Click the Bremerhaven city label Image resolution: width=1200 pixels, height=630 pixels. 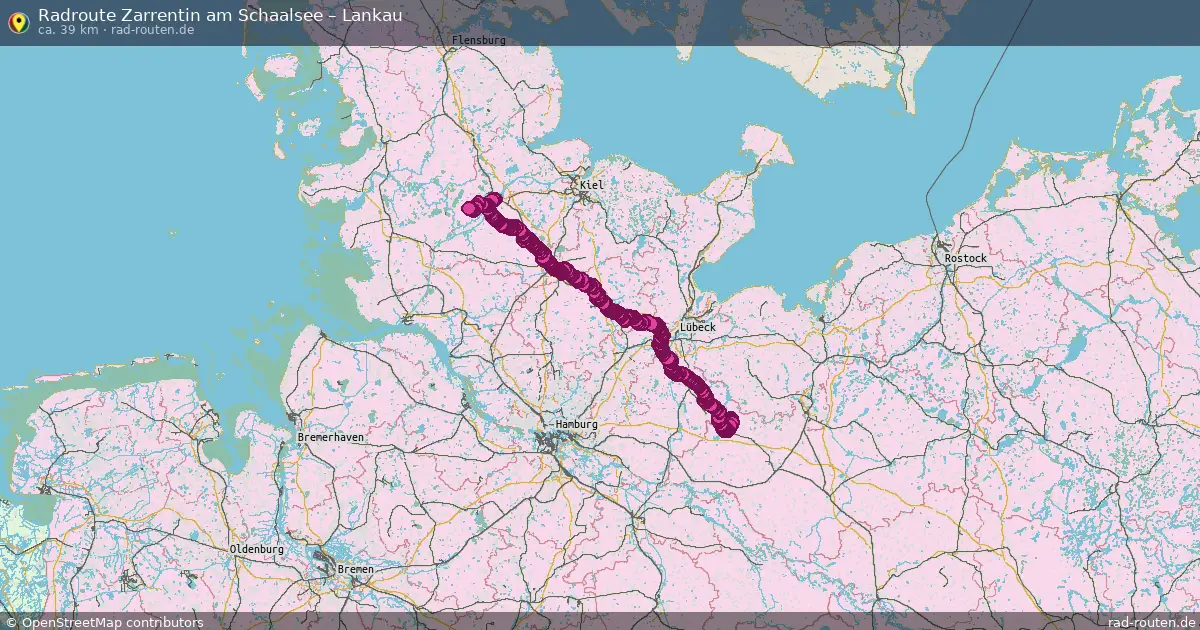point(331,438)
